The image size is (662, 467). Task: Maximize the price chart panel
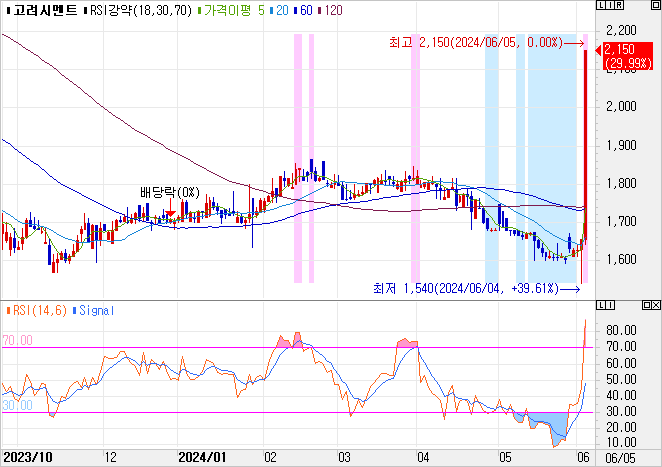656,5
